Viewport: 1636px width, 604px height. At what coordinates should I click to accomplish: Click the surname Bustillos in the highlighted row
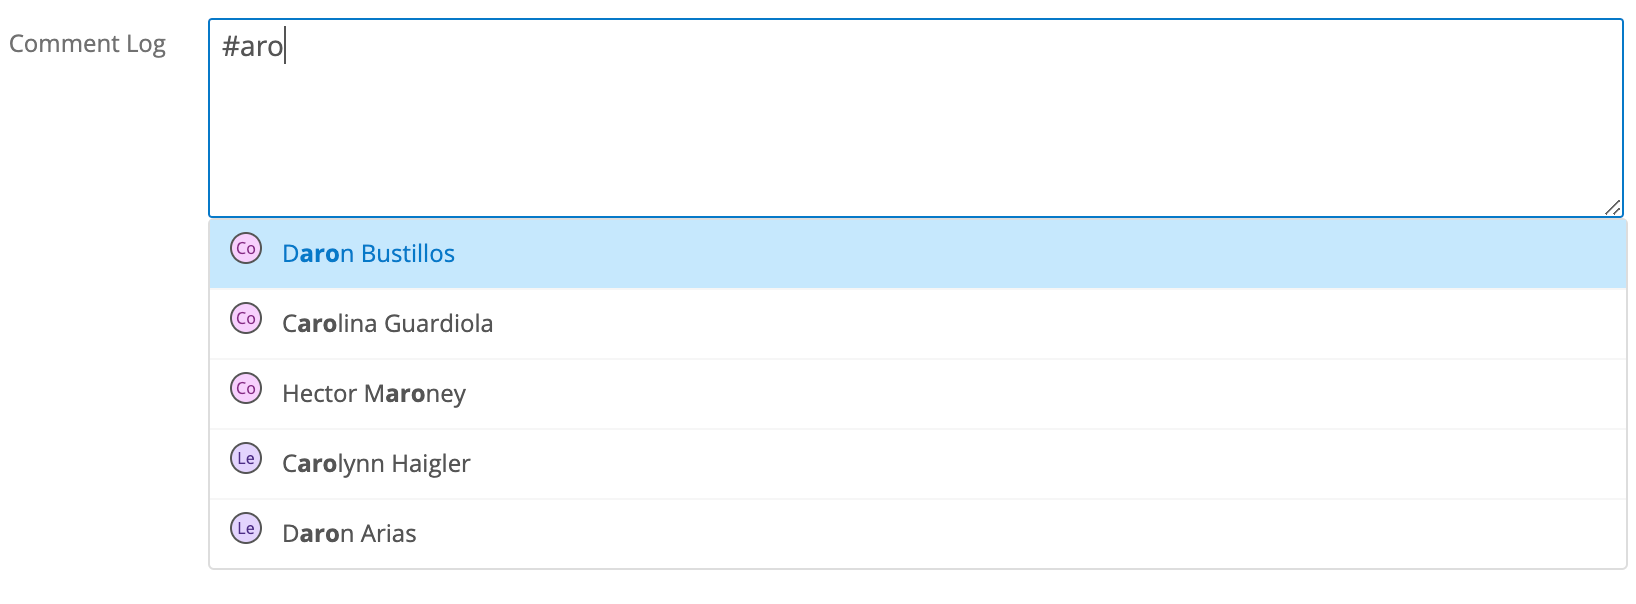(408, 254)
